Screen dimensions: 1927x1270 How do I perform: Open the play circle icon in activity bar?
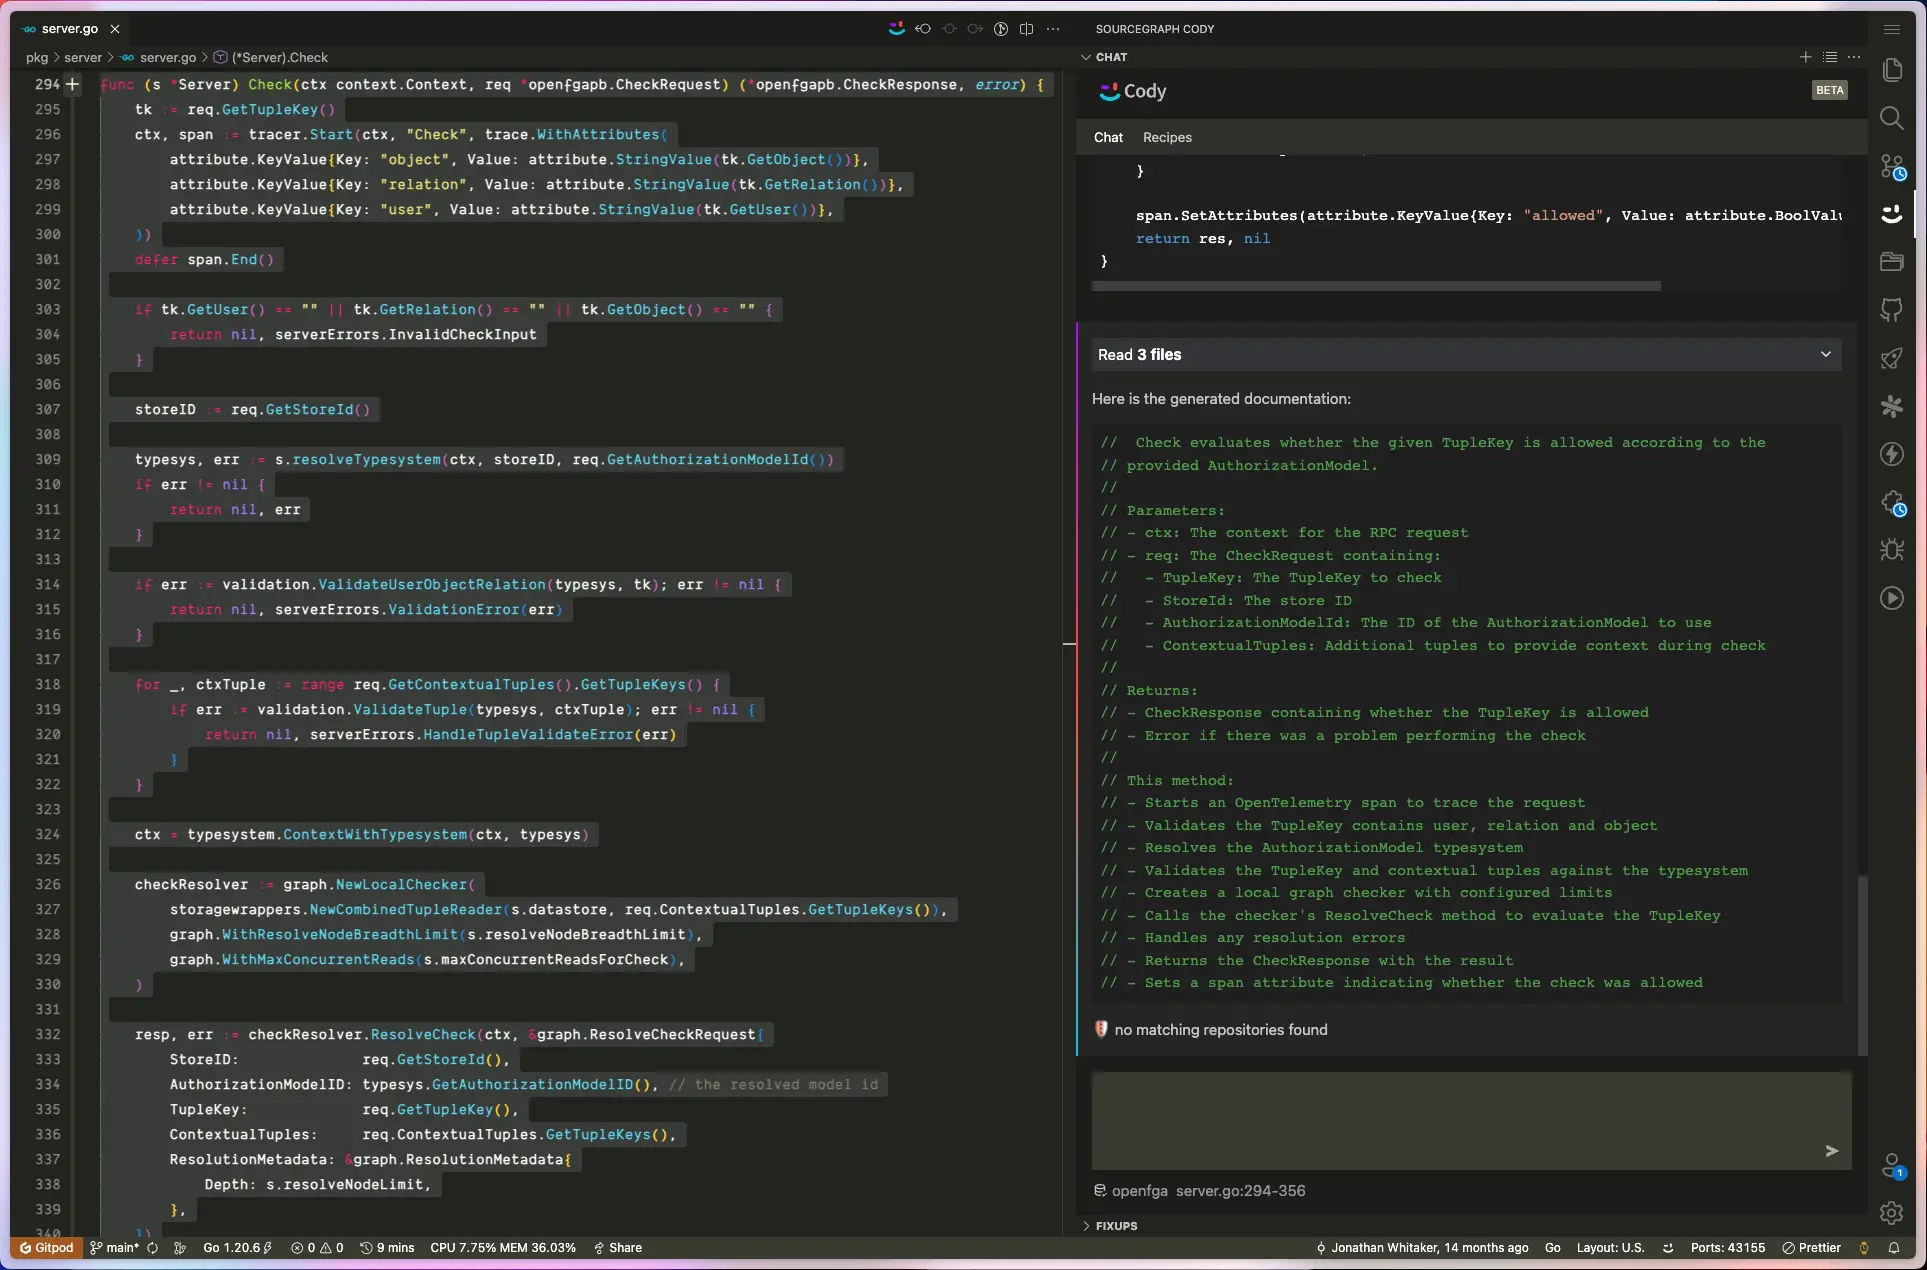point(1891,598)
